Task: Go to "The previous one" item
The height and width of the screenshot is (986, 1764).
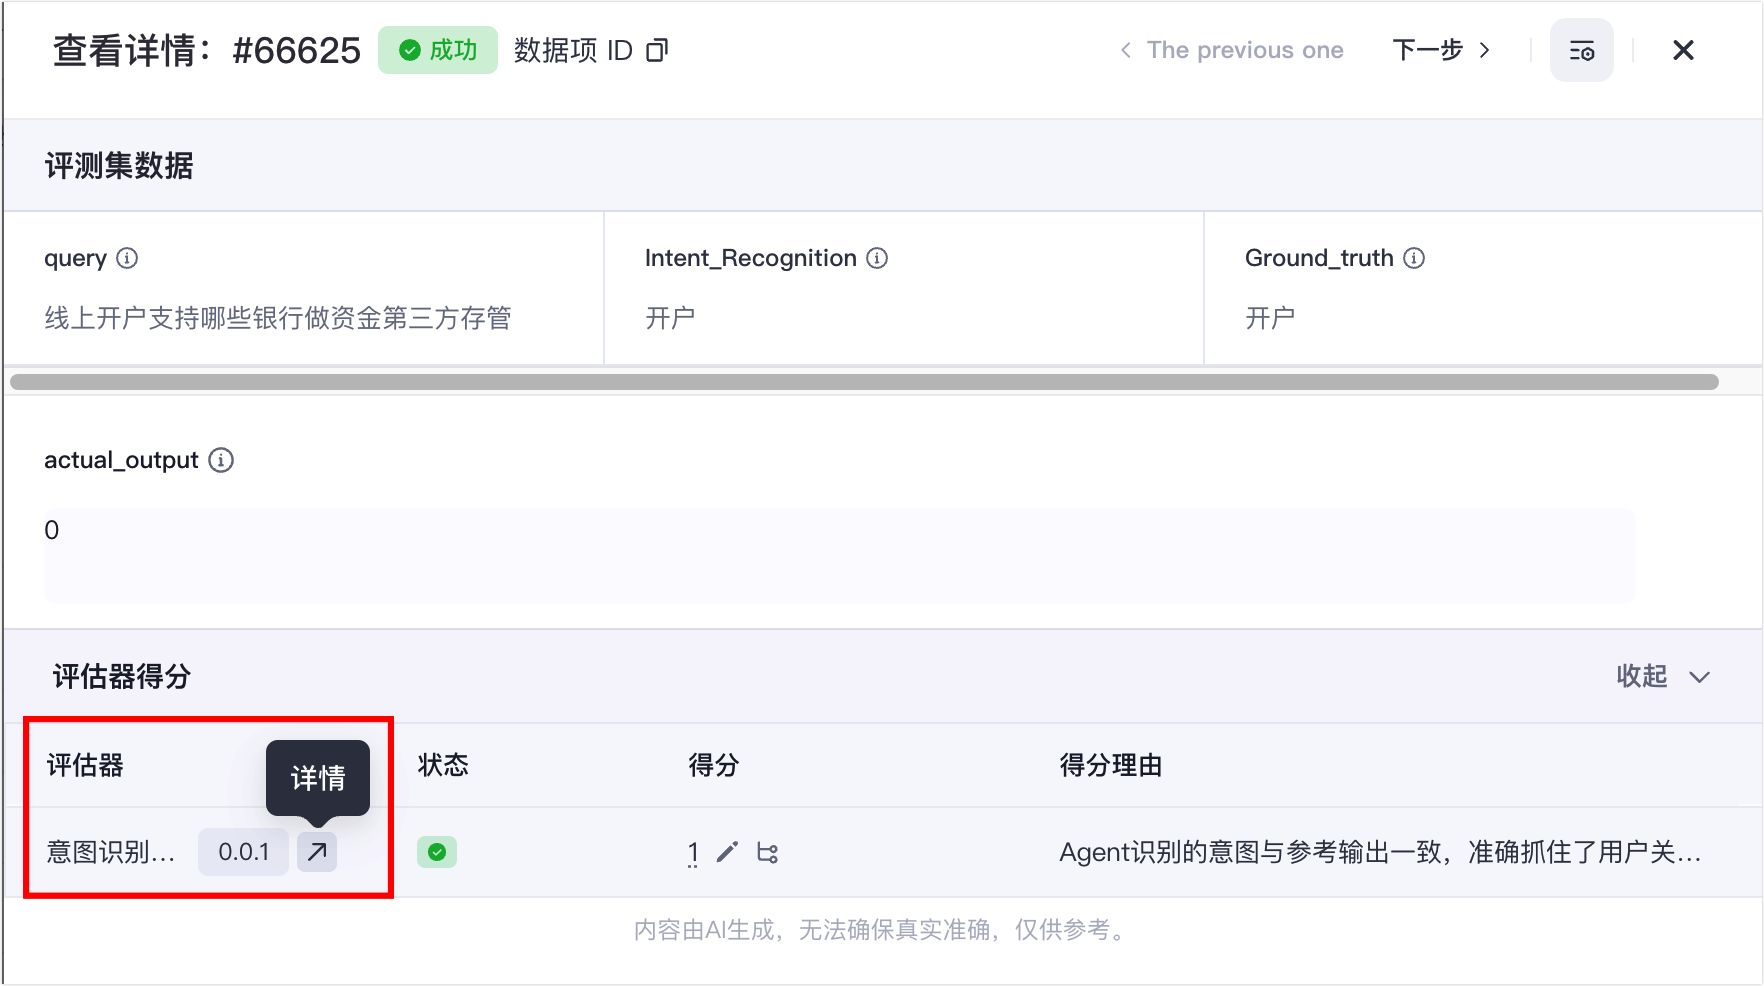Action: [x=1232, y=50]
